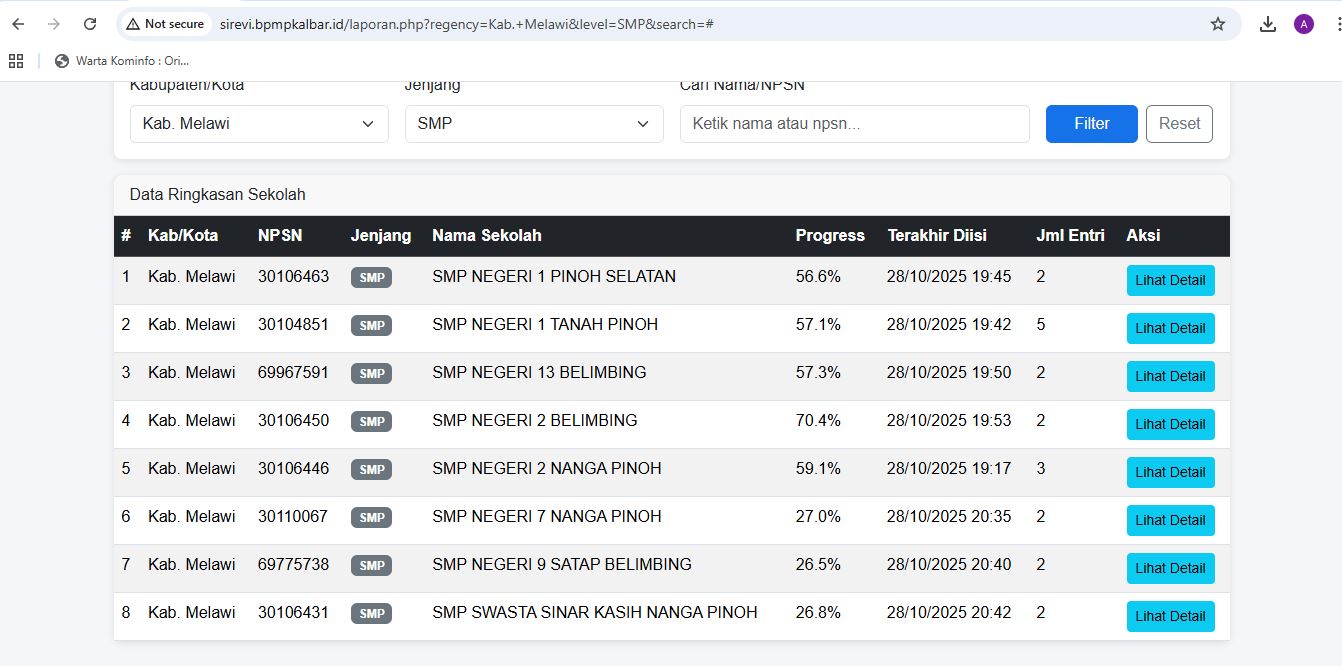Bookmark page using the star icon

pos(1217,24)
